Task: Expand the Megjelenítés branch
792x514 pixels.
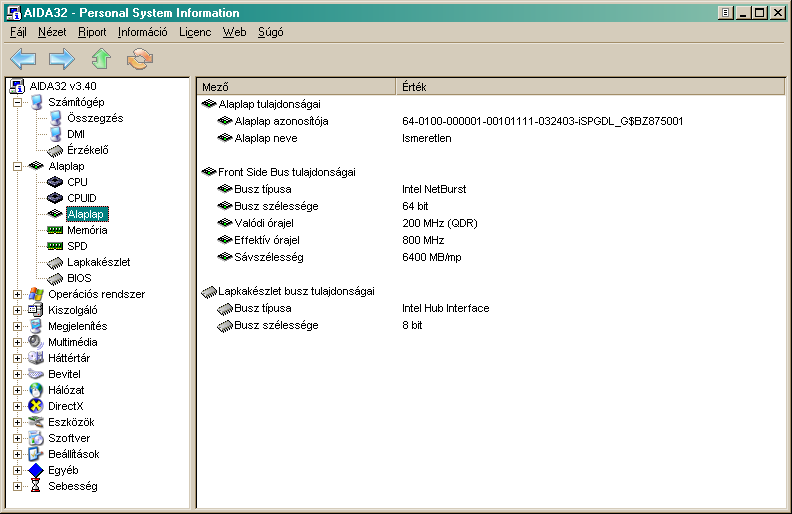Action: (x=17, y=326)
